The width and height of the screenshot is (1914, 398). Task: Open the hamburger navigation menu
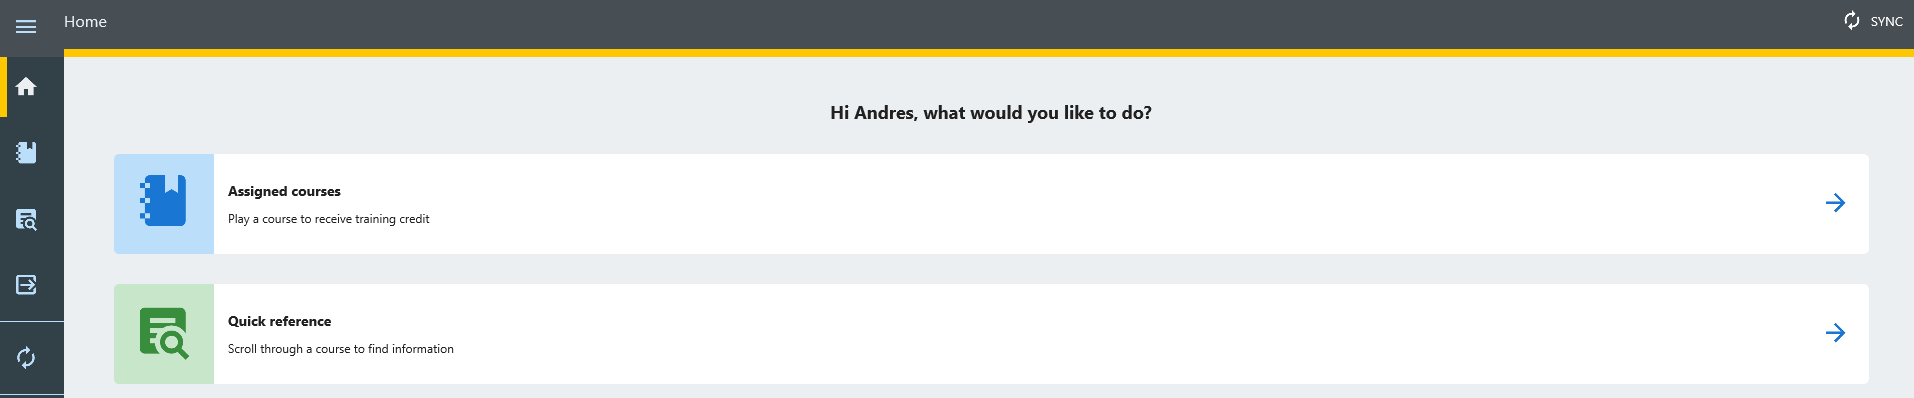[x=26, y=26]
